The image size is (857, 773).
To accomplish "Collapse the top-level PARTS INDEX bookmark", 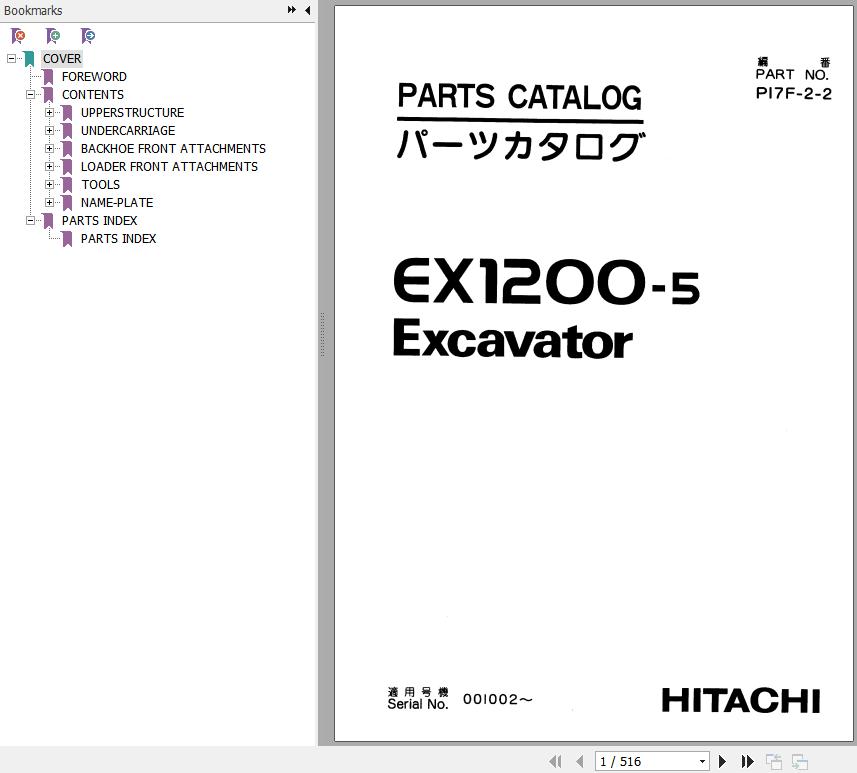I will tap(31, 220).
